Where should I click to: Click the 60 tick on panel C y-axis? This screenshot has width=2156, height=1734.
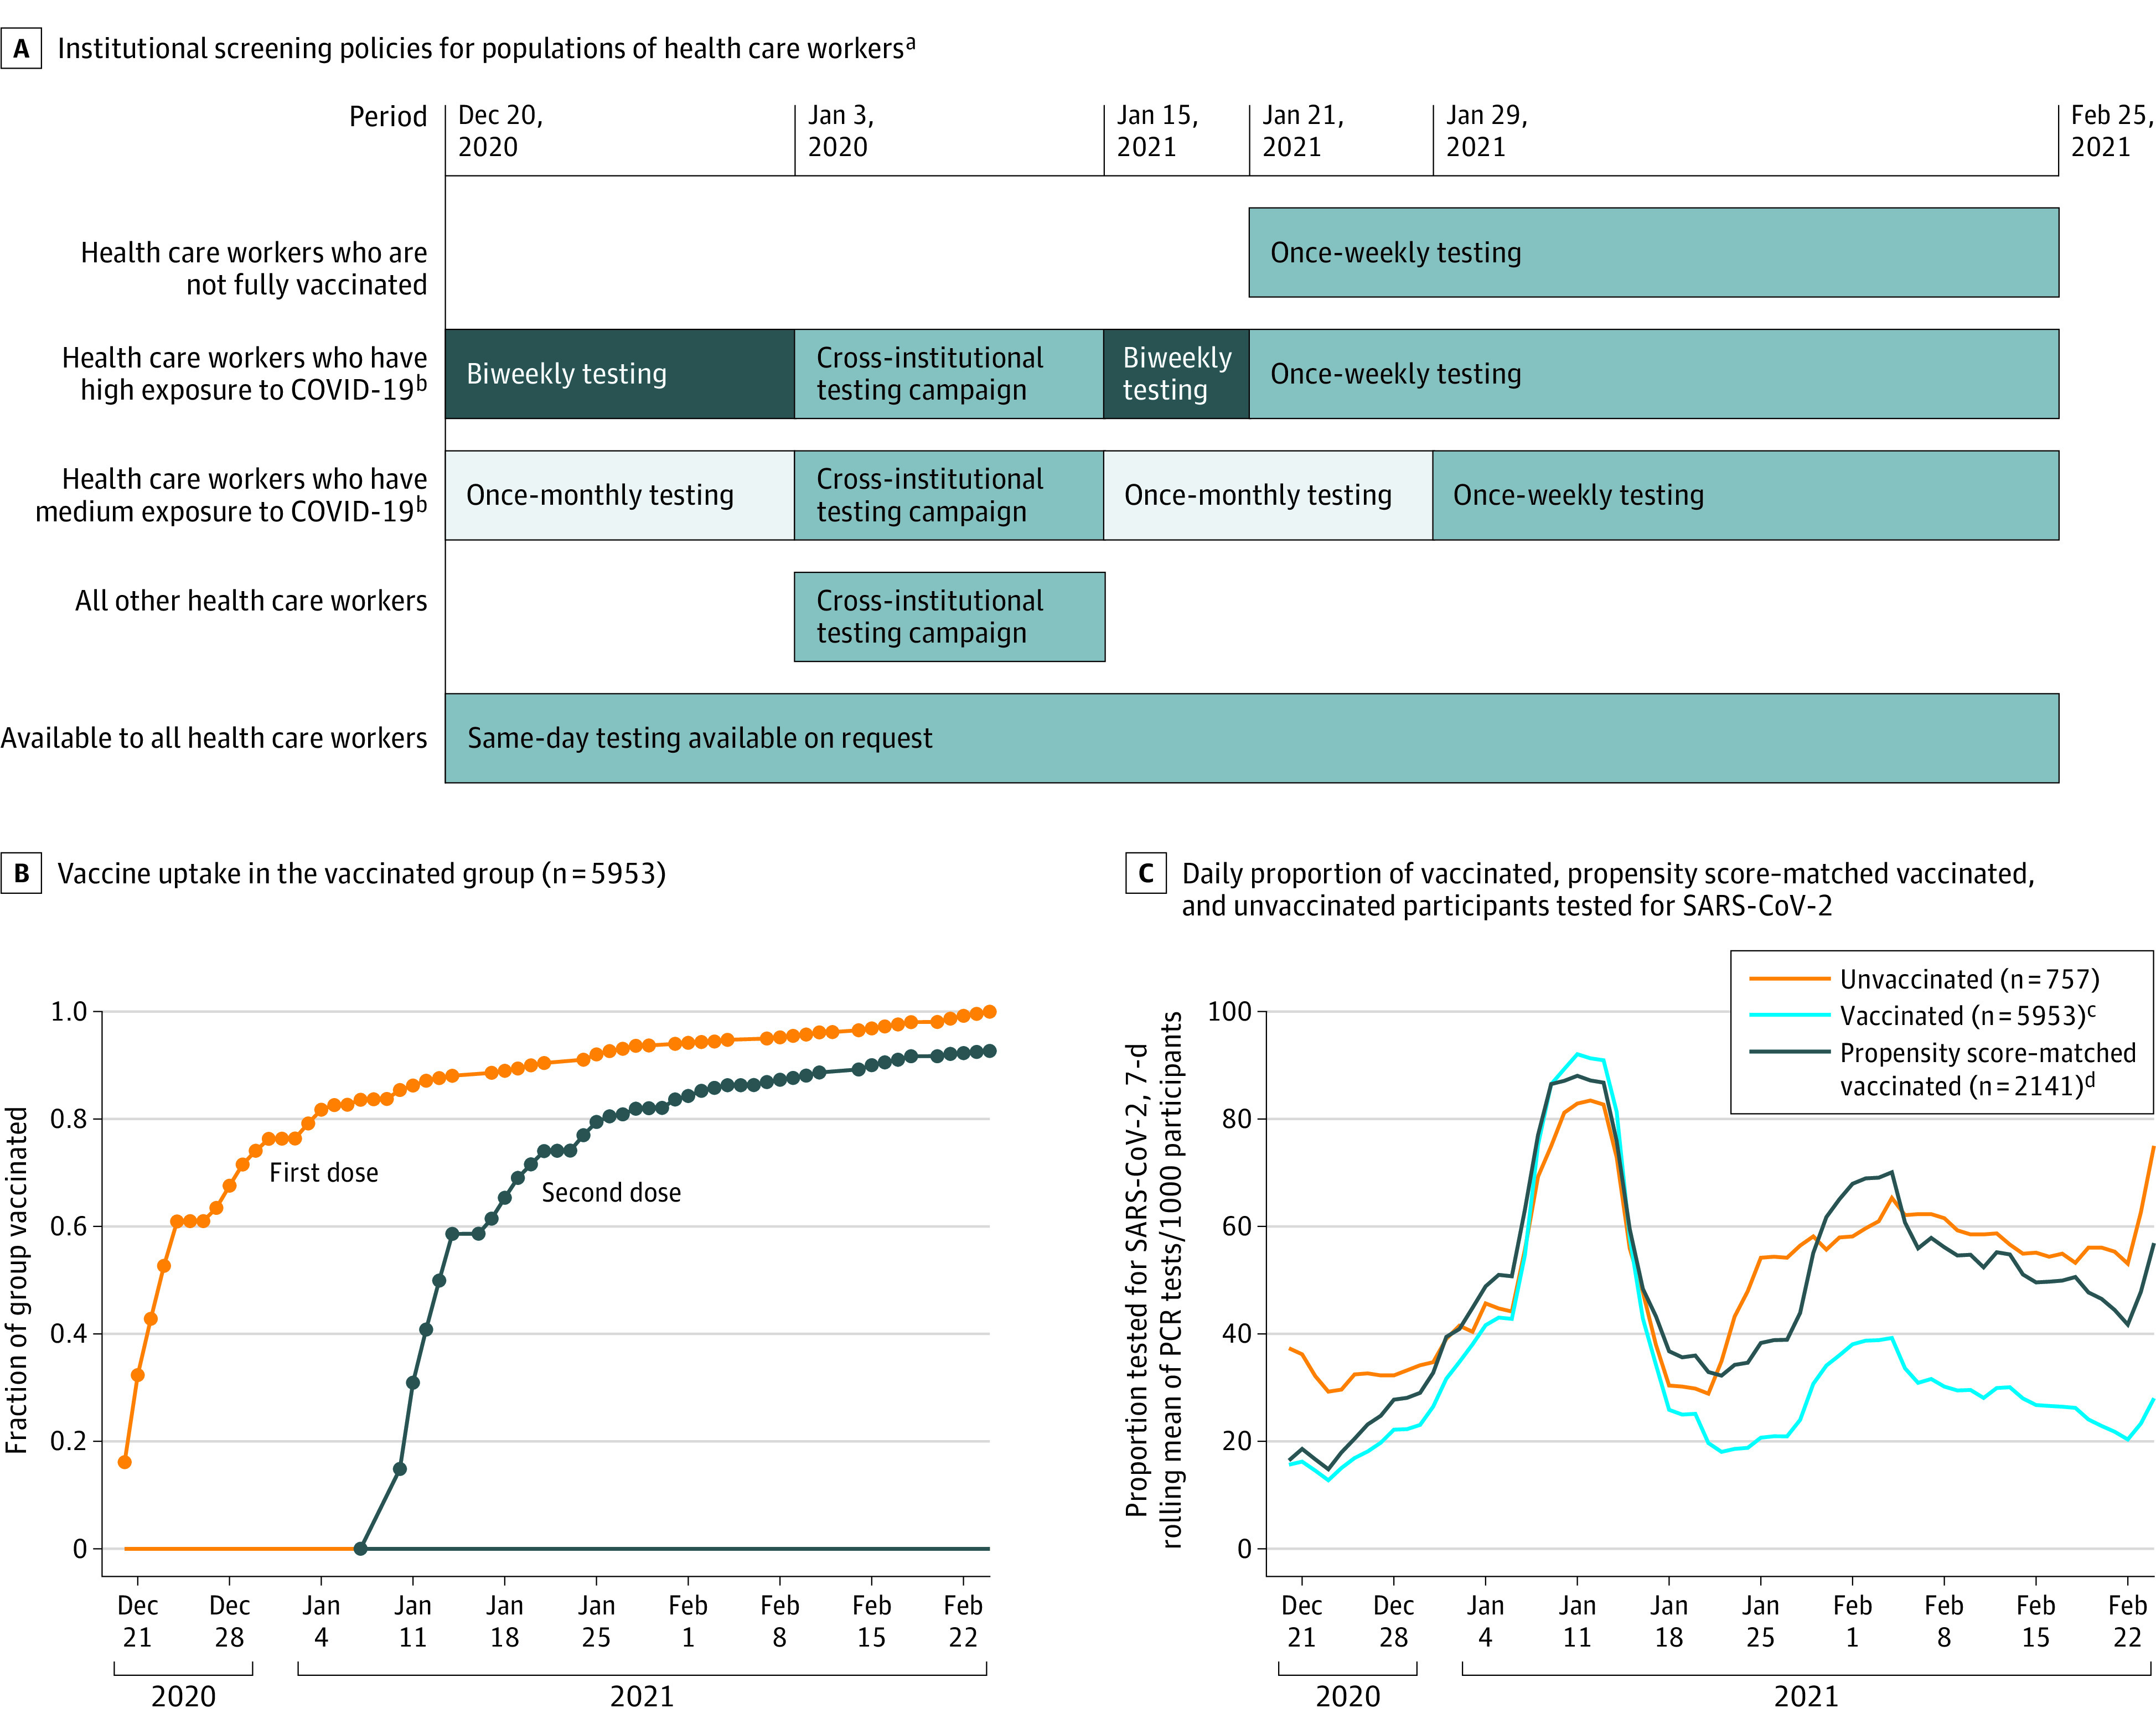(1237, 1226)
